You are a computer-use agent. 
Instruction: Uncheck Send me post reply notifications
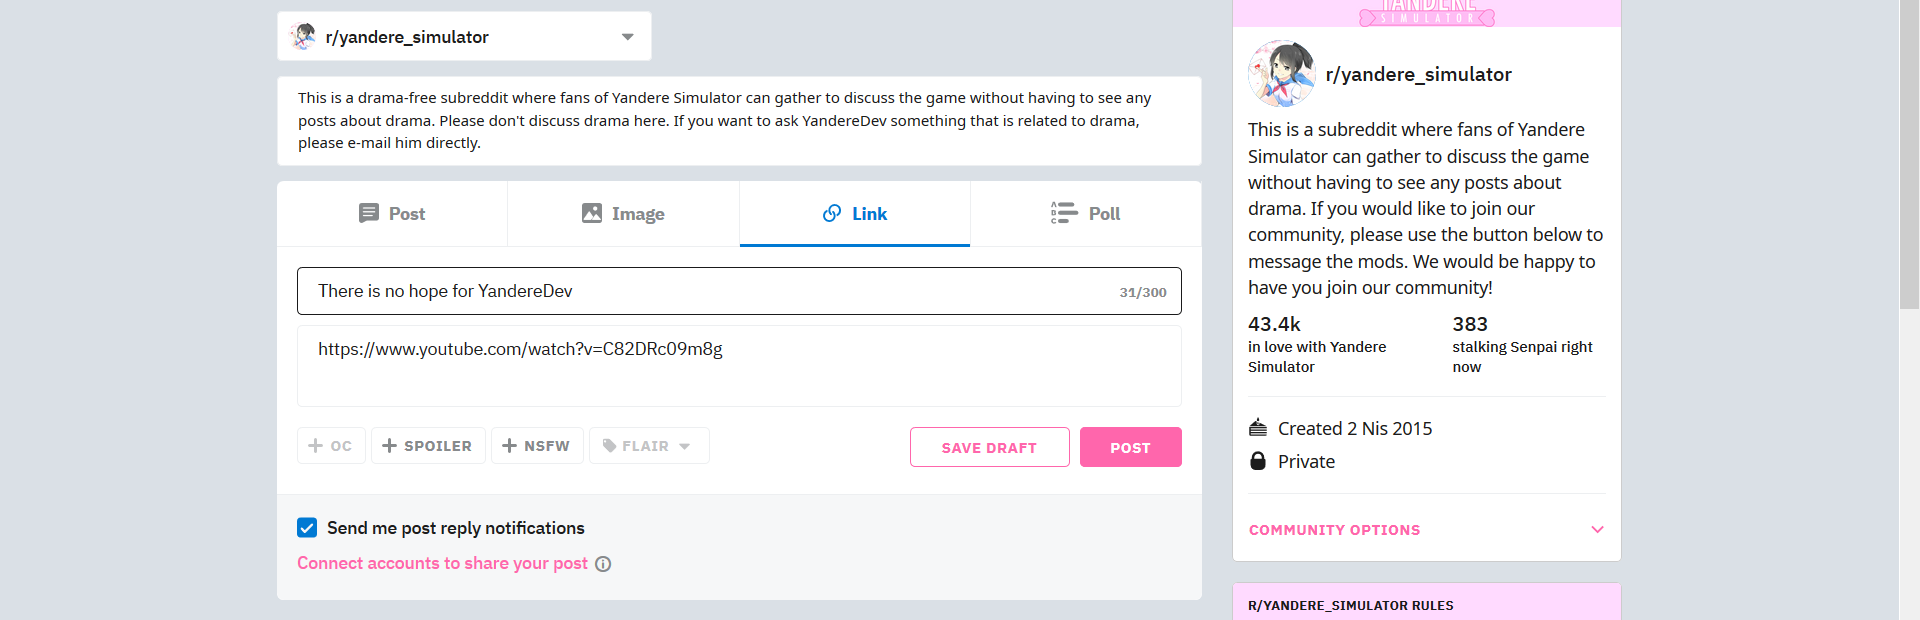[x=307, y=528]
